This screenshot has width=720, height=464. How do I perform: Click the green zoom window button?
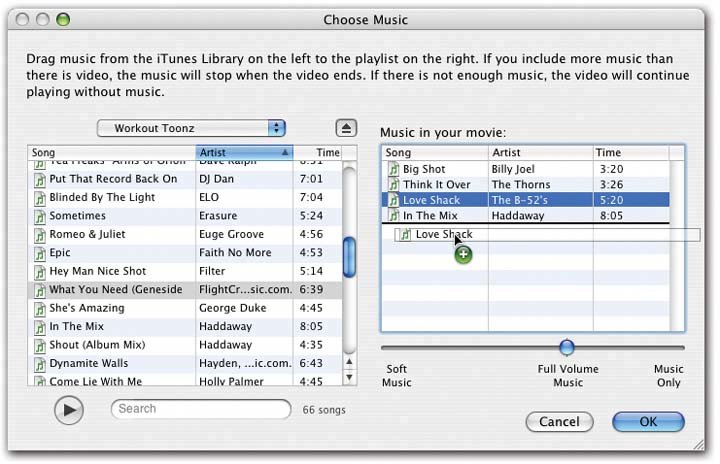[63, 19]
